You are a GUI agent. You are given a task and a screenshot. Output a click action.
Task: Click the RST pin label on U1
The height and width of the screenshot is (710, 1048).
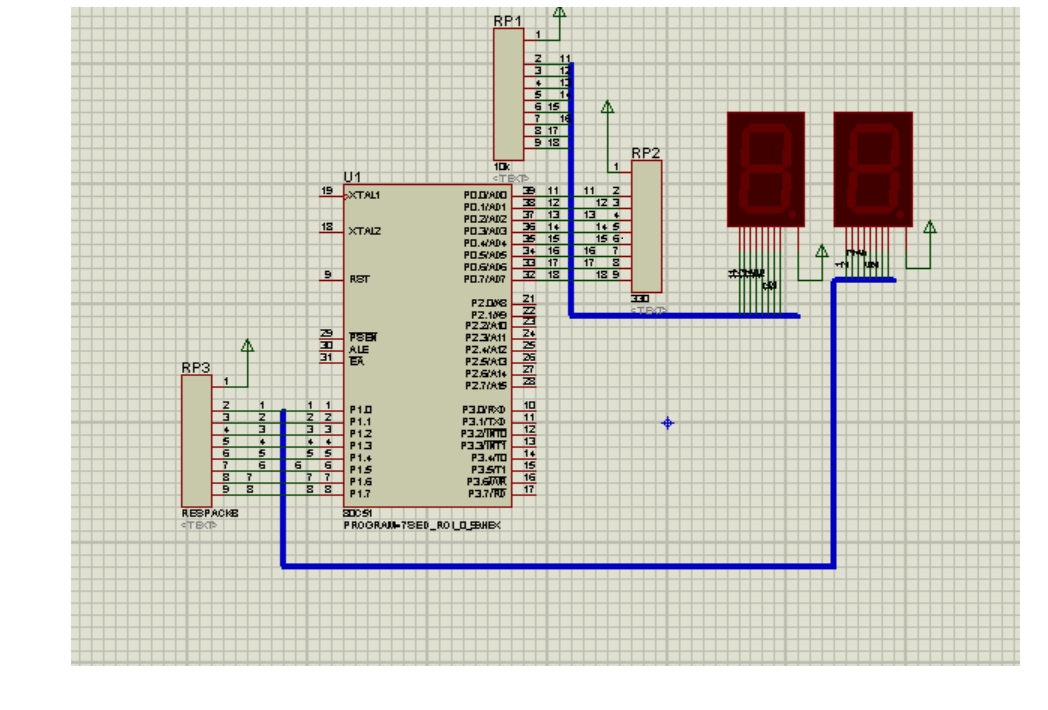(x=358, y=279)
